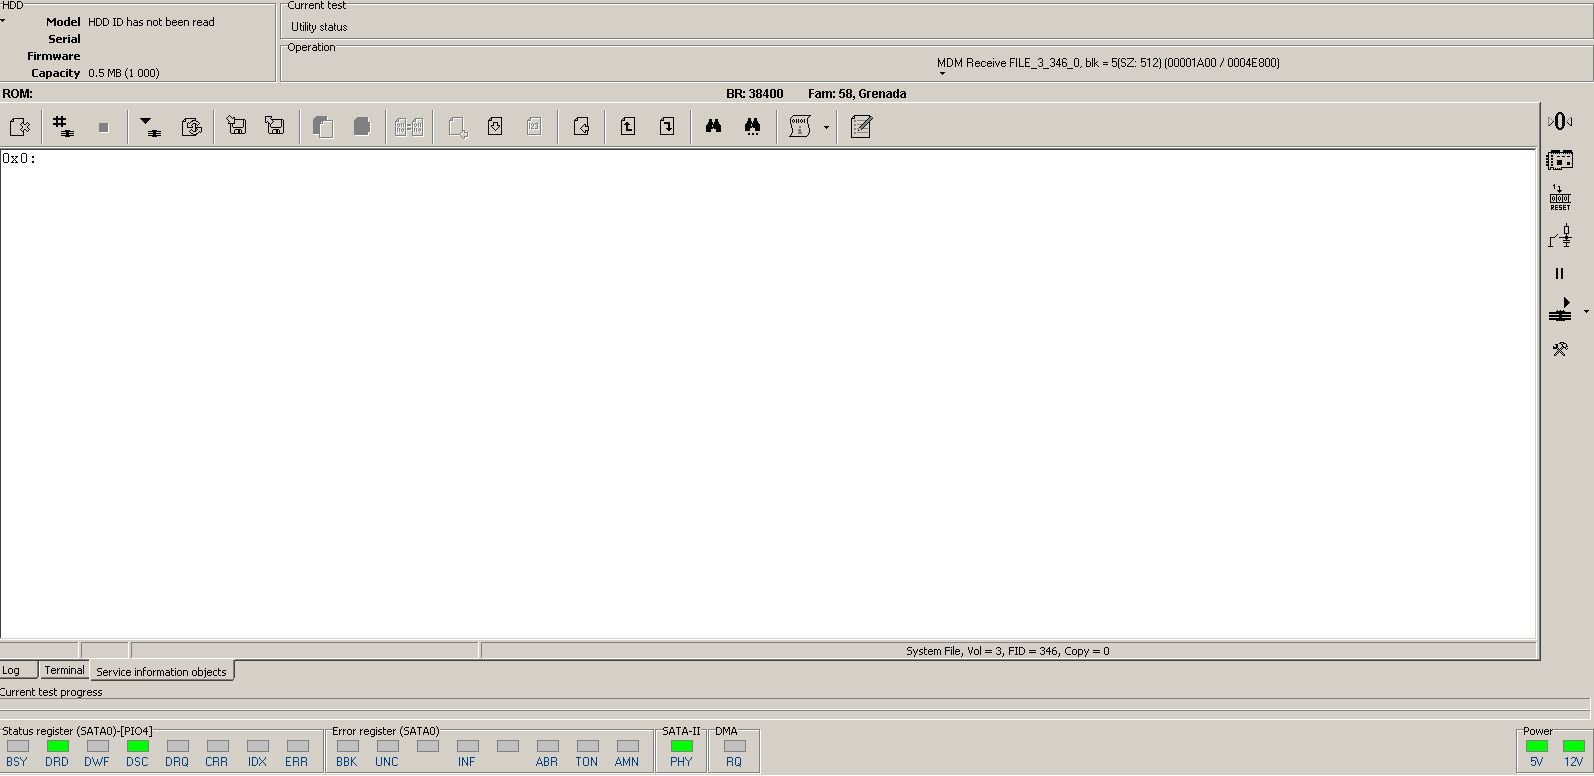The width and height of the screenshot is (1594, 776).
Task: Click the TON error register indicator
Action: click(587, 746)
